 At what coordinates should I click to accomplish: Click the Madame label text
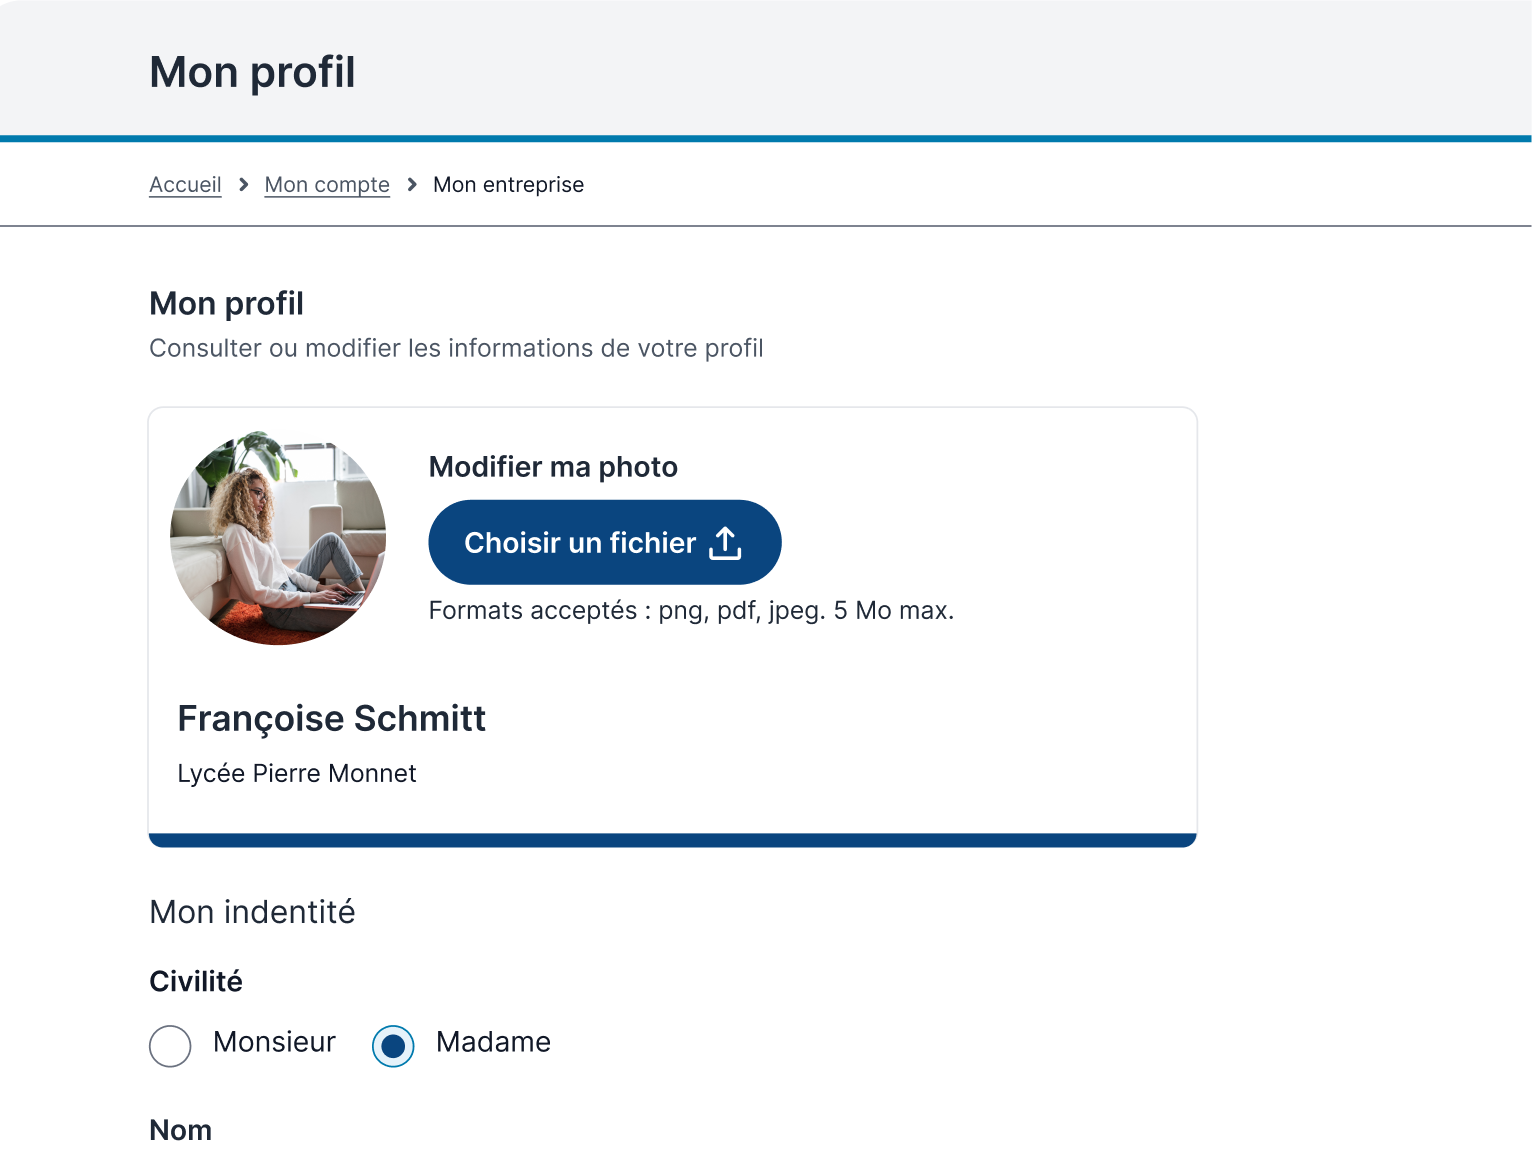(x=493, y=1042)
